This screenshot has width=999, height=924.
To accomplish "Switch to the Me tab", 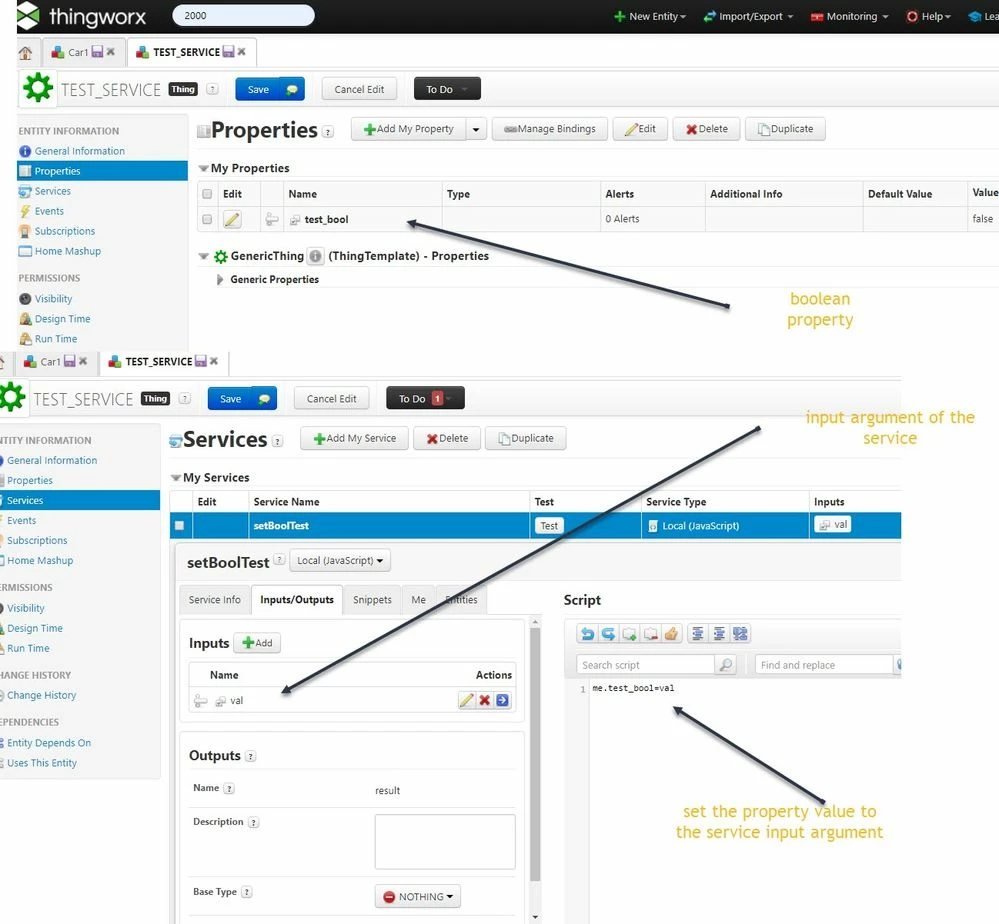I will [x=419, y=600].
